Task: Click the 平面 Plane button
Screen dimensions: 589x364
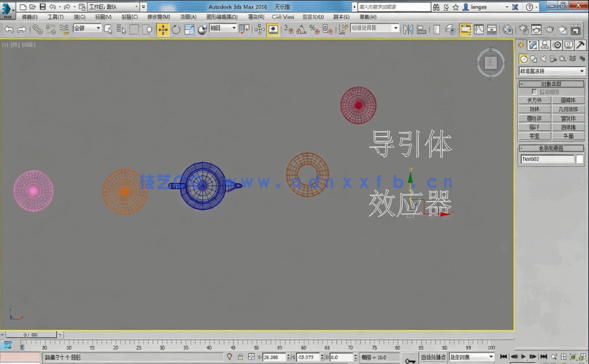Action: coord(568,136)
